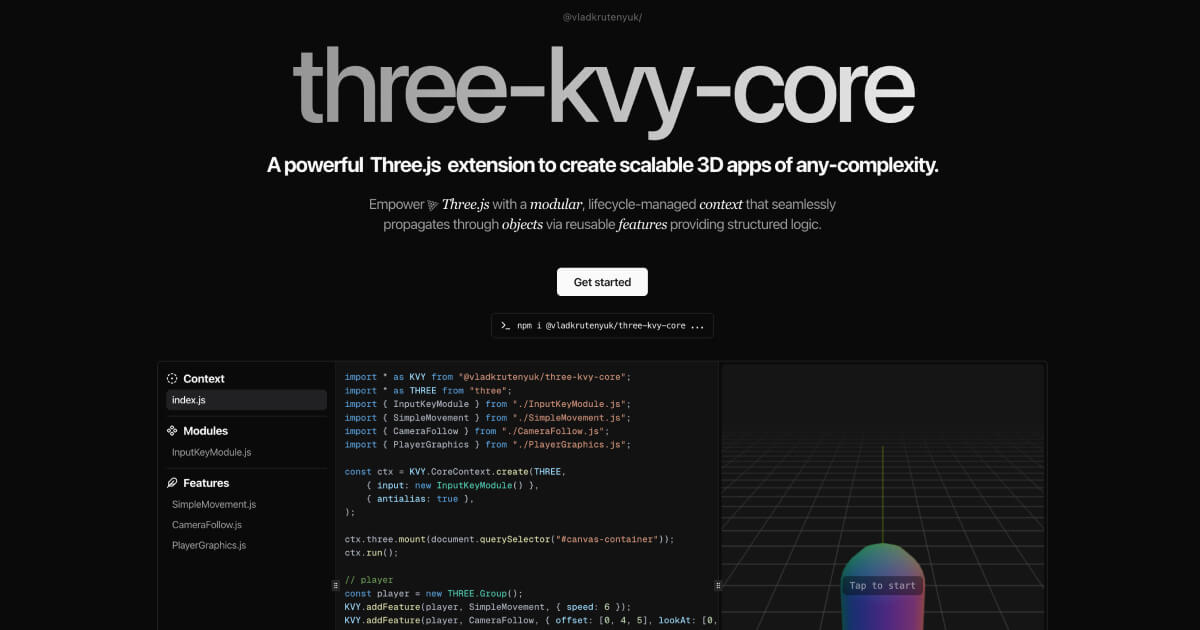Collapse the Context section
The width and height of the screenshot is (1200, 630).
(204, 378)
